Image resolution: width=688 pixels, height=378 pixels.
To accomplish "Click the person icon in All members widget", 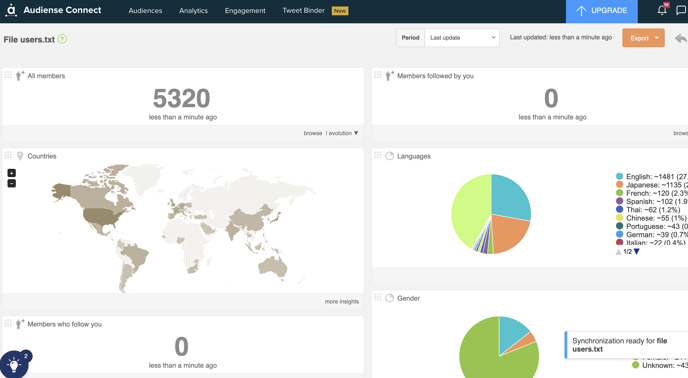I will [x=20, y=76].
